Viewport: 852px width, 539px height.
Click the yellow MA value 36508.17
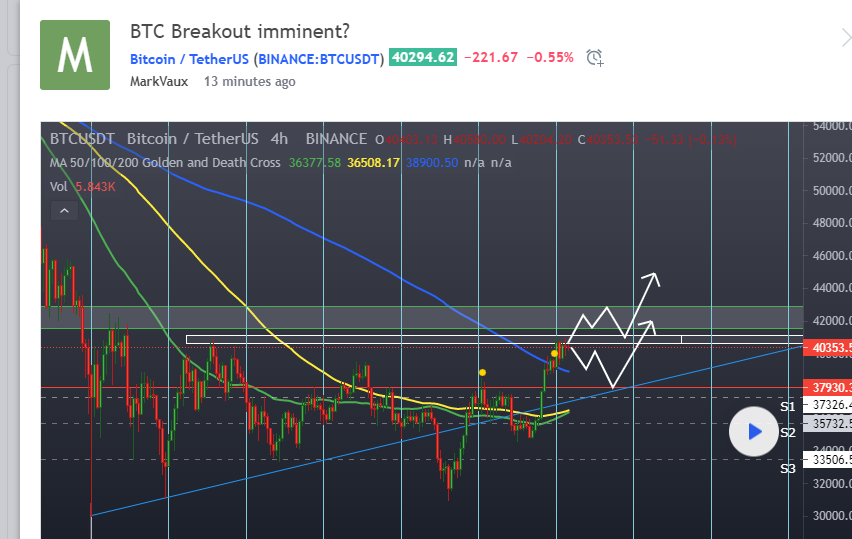[373, 162]
